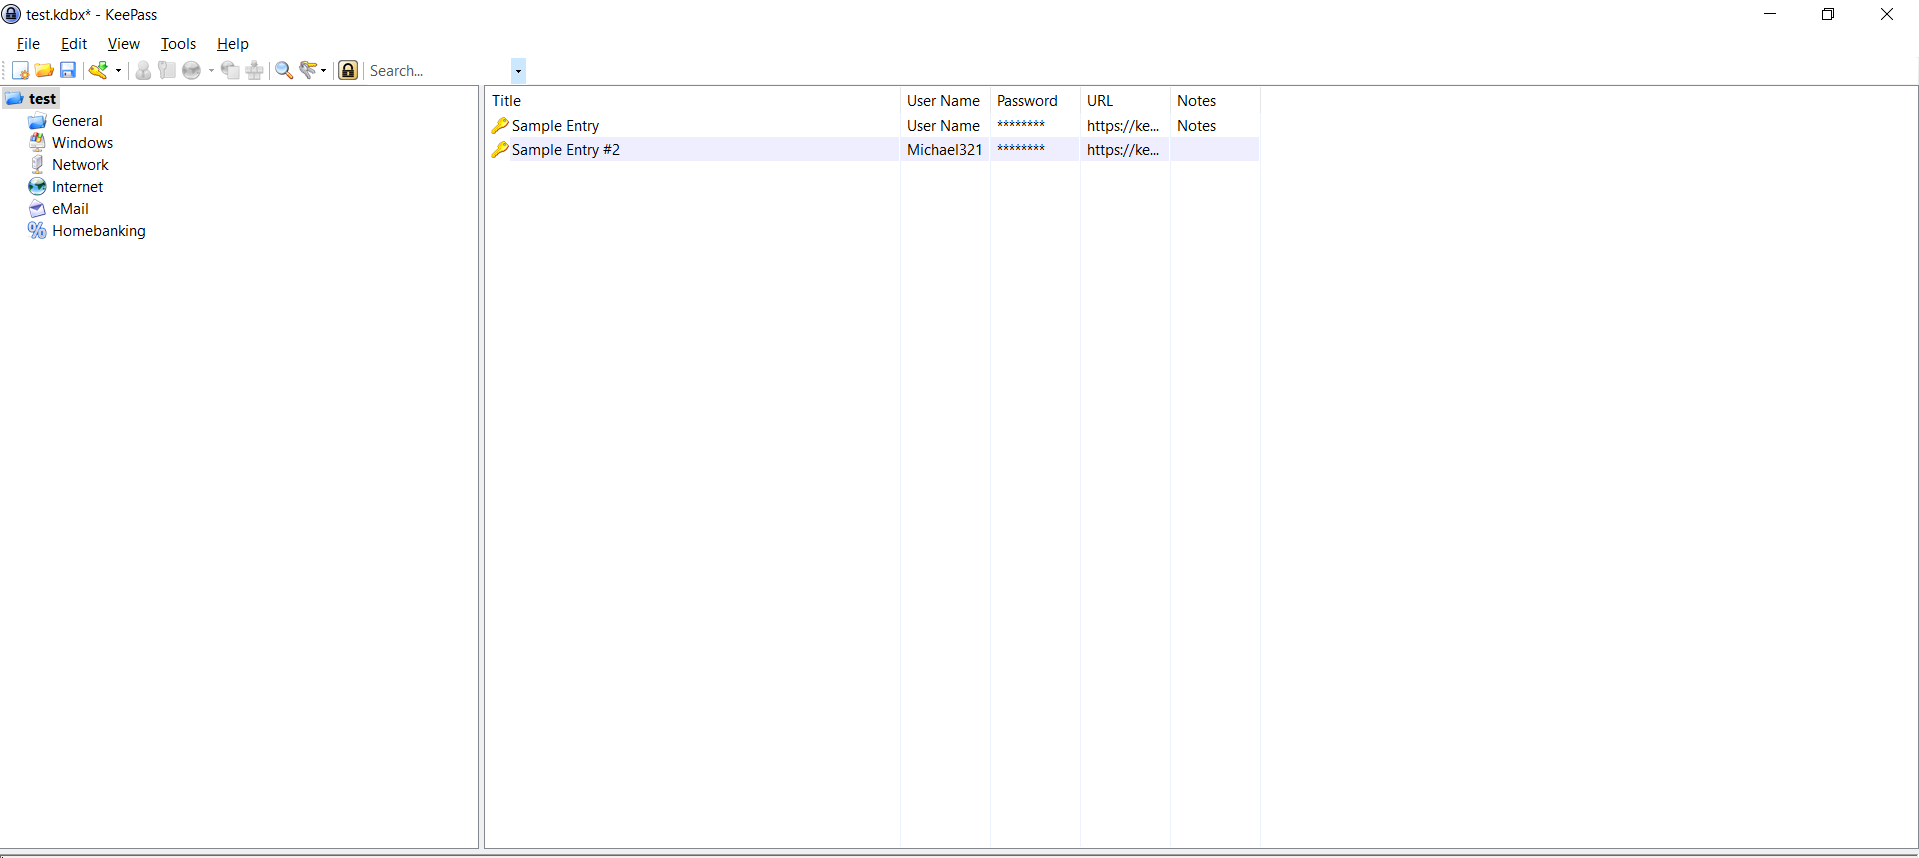The height and width of the screenshot is (858, 1919).
Task: Click the test root folder icon
Action: click(14, 98)
